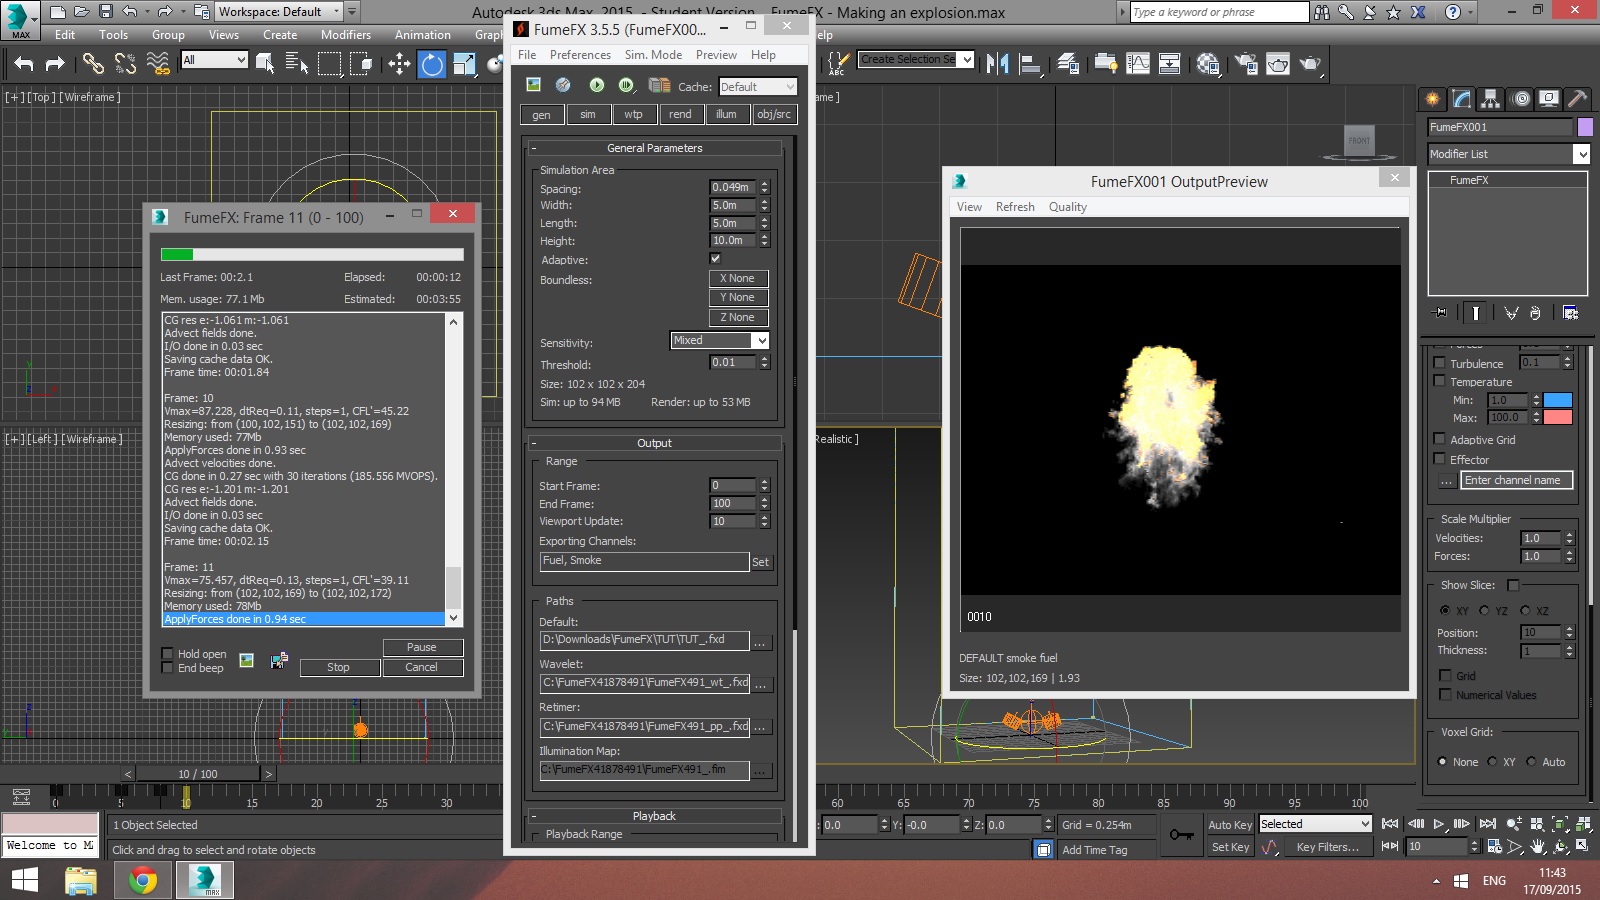Image resolution: width=1600 pixels, height=900 pixels.
Task: Open the Hierarchy command panel tab
Action: [1491, 99]
